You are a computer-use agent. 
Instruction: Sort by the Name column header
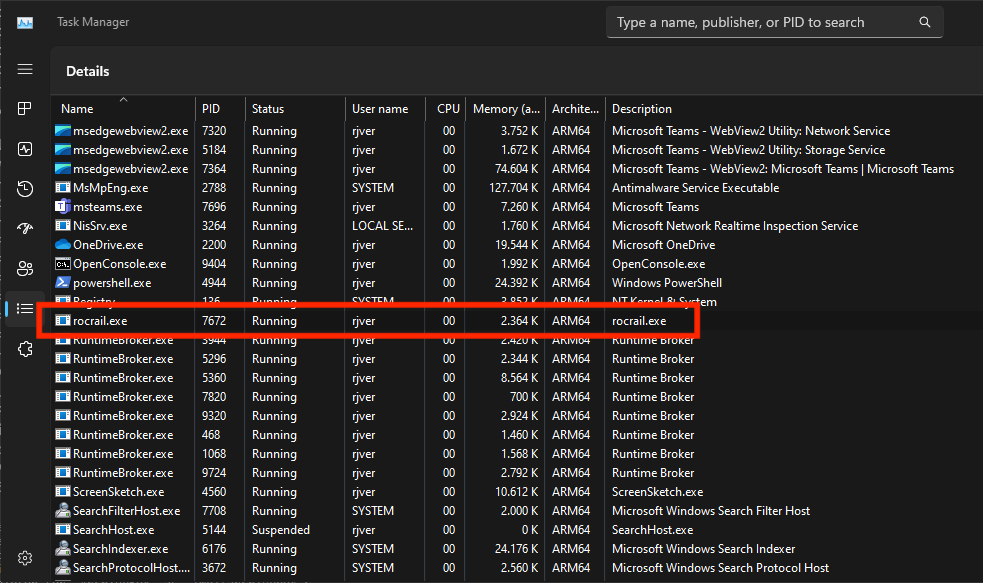point(77,109)
